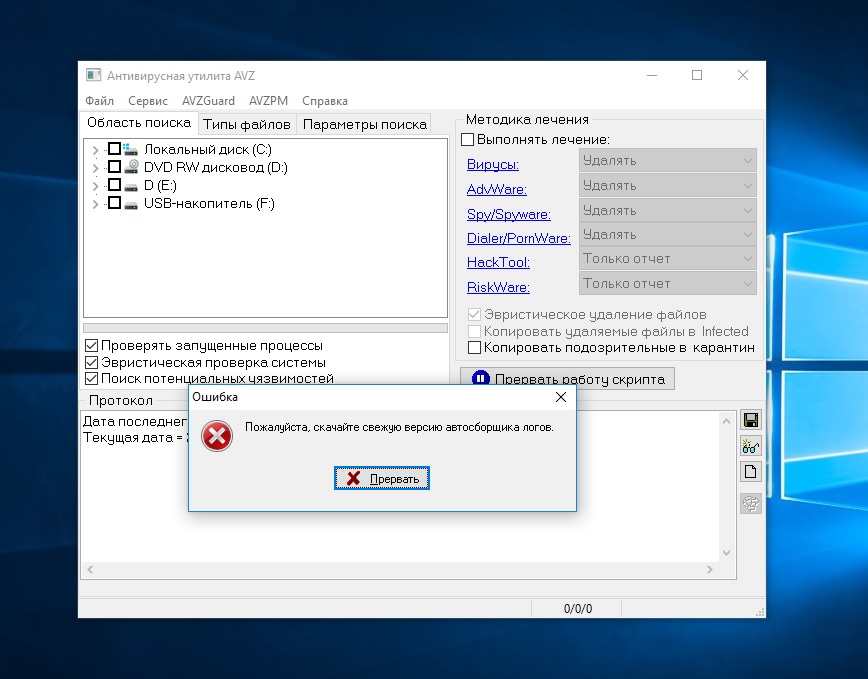Open the Файл menu

[99, 101]
